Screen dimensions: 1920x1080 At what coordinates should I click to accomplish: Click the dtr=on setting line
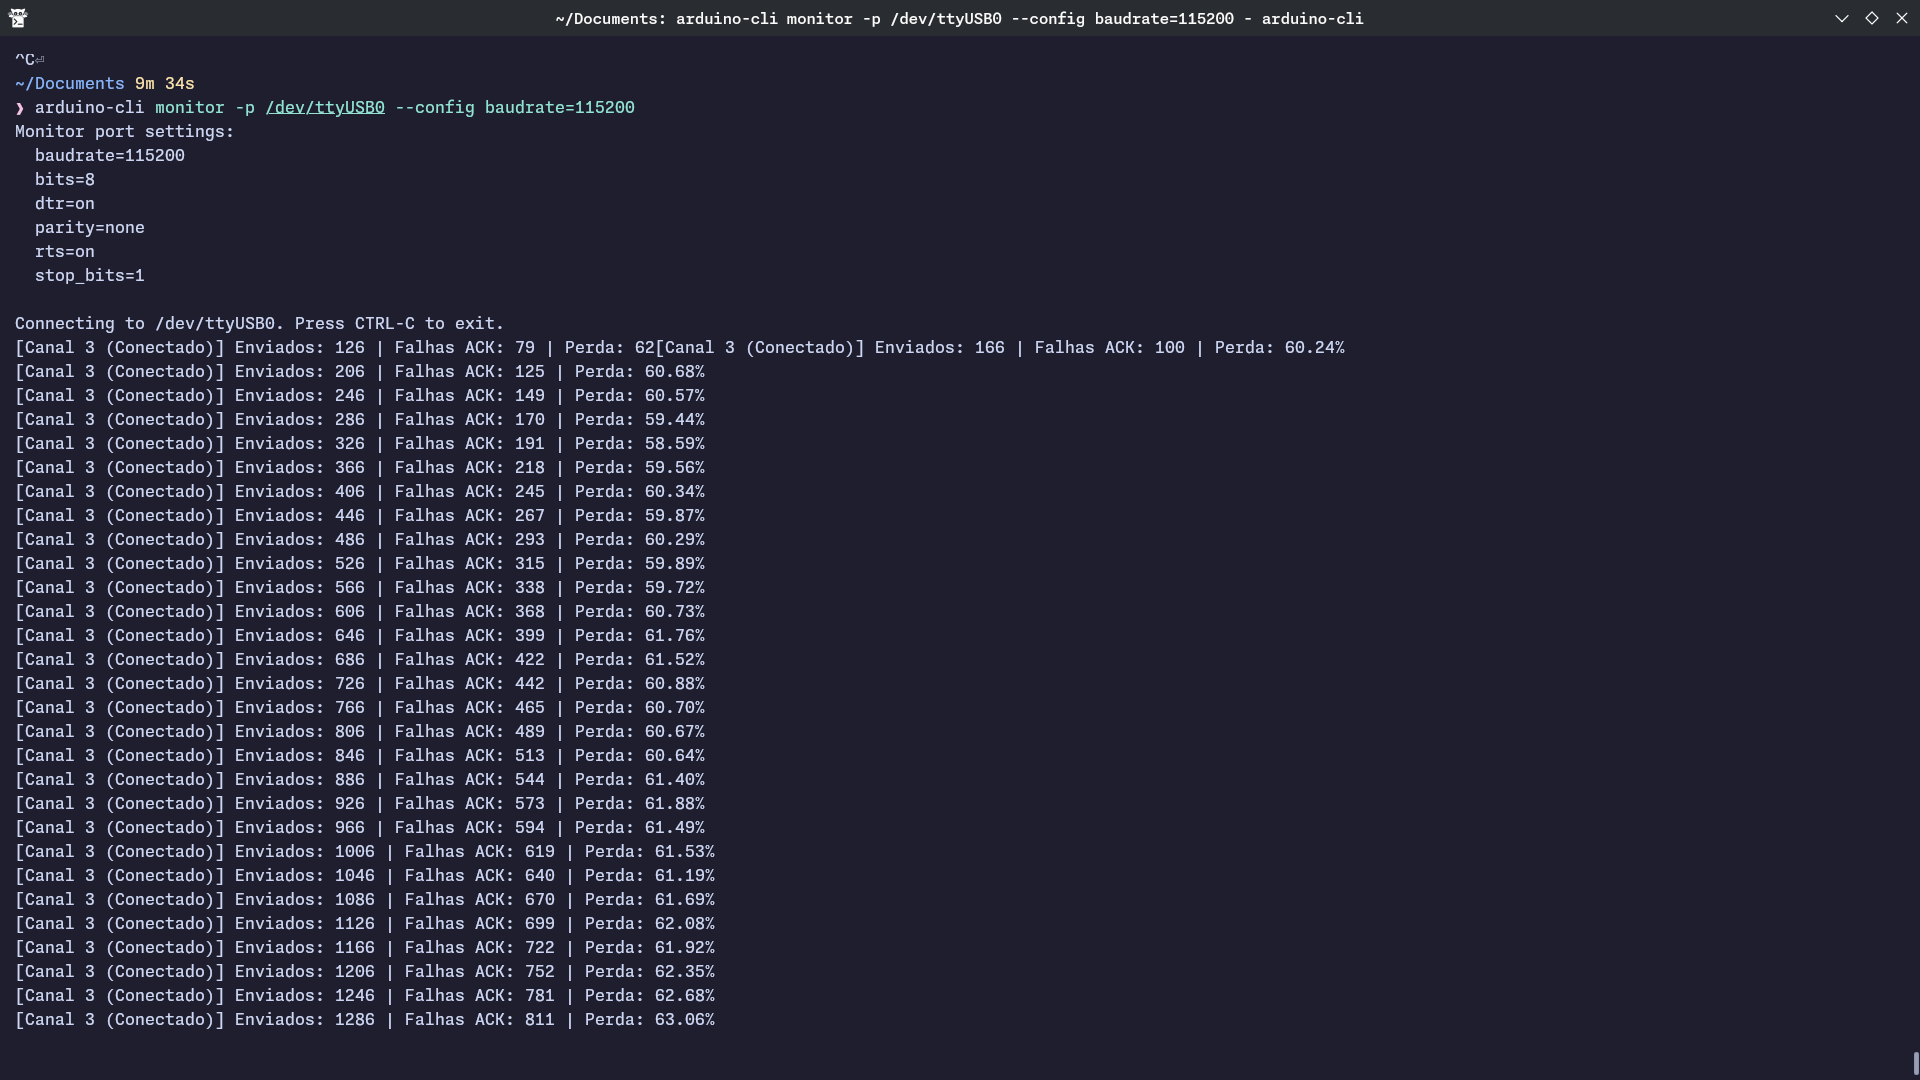pyautogui.click(x=65, y=203)
